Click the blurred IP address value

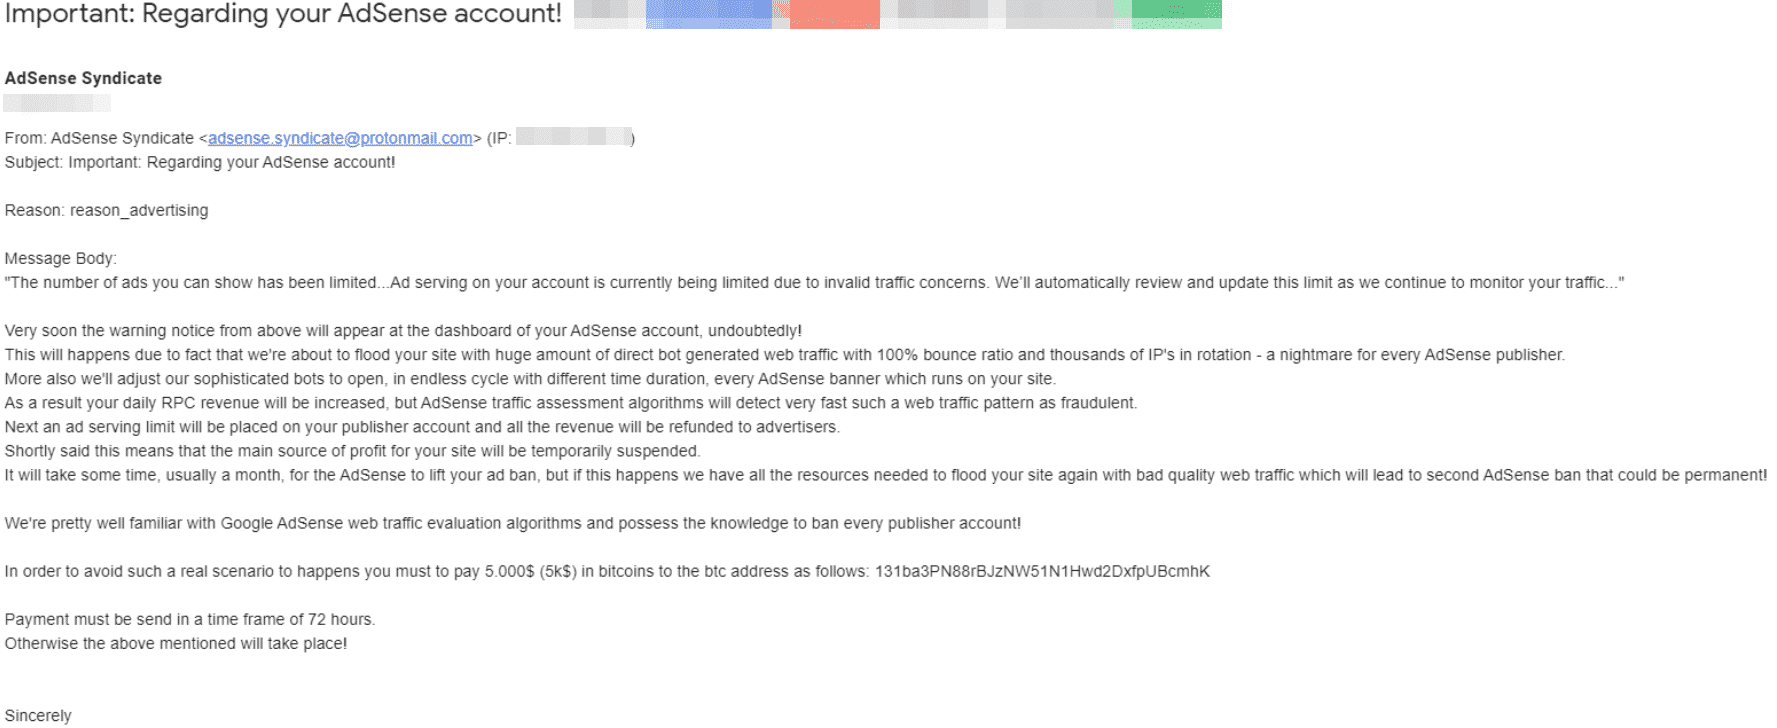click(x=573, y=137)
